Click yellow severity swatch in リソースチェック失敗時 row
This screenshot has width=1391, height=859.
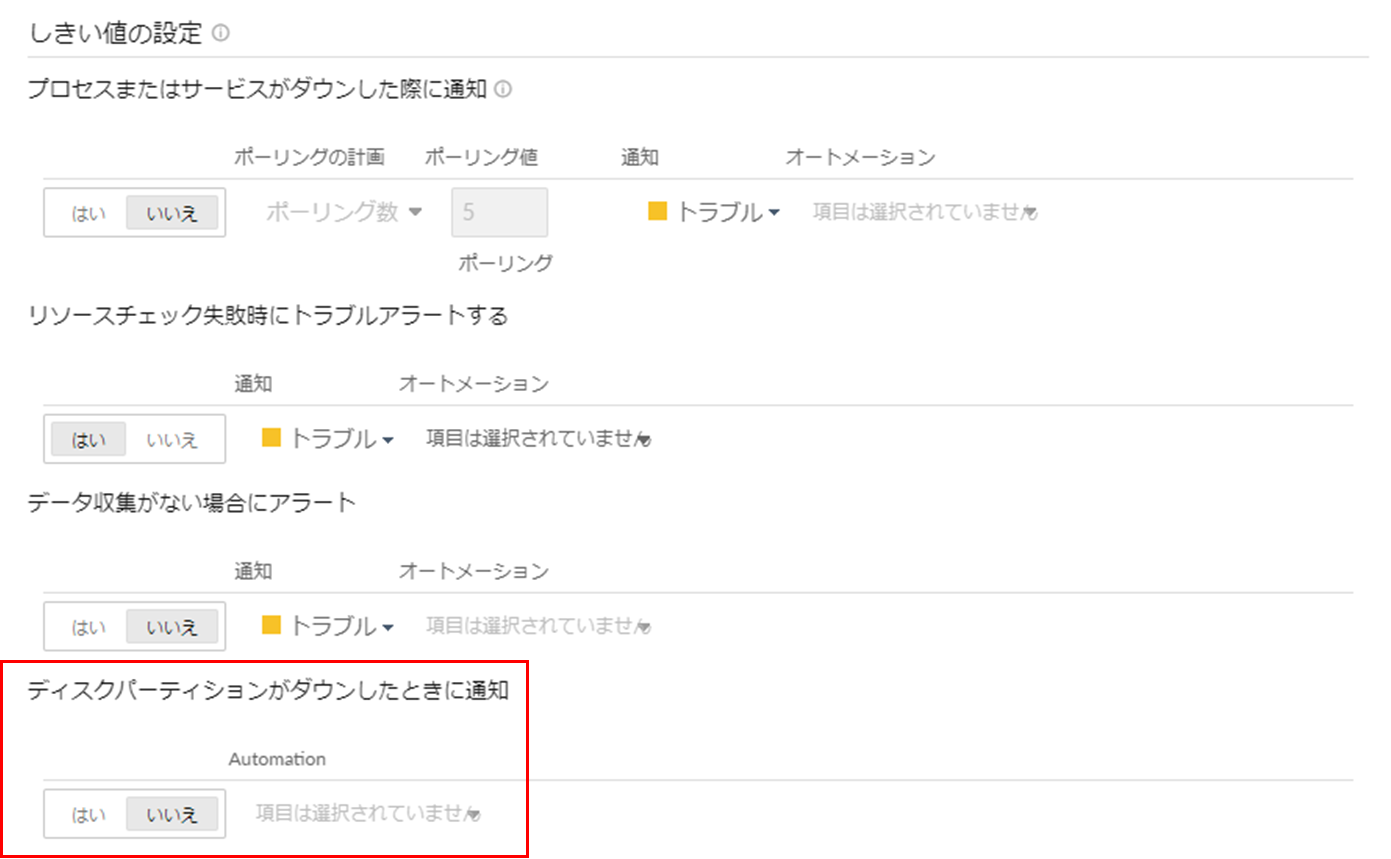click(271, 438)
